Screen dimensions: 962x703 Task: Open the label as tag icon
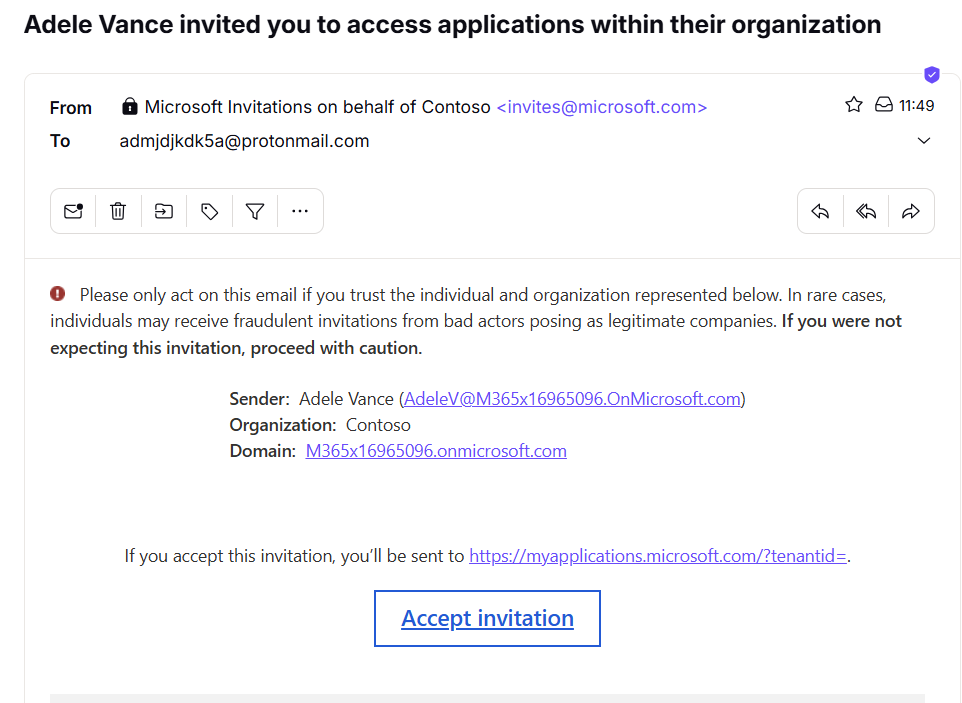tap(209, 211)
